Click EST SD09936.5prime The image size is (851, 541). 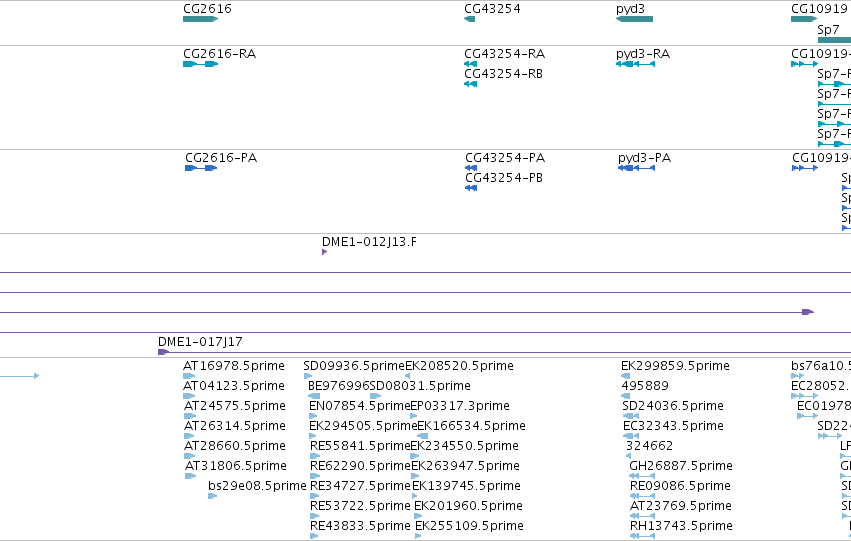354,366
